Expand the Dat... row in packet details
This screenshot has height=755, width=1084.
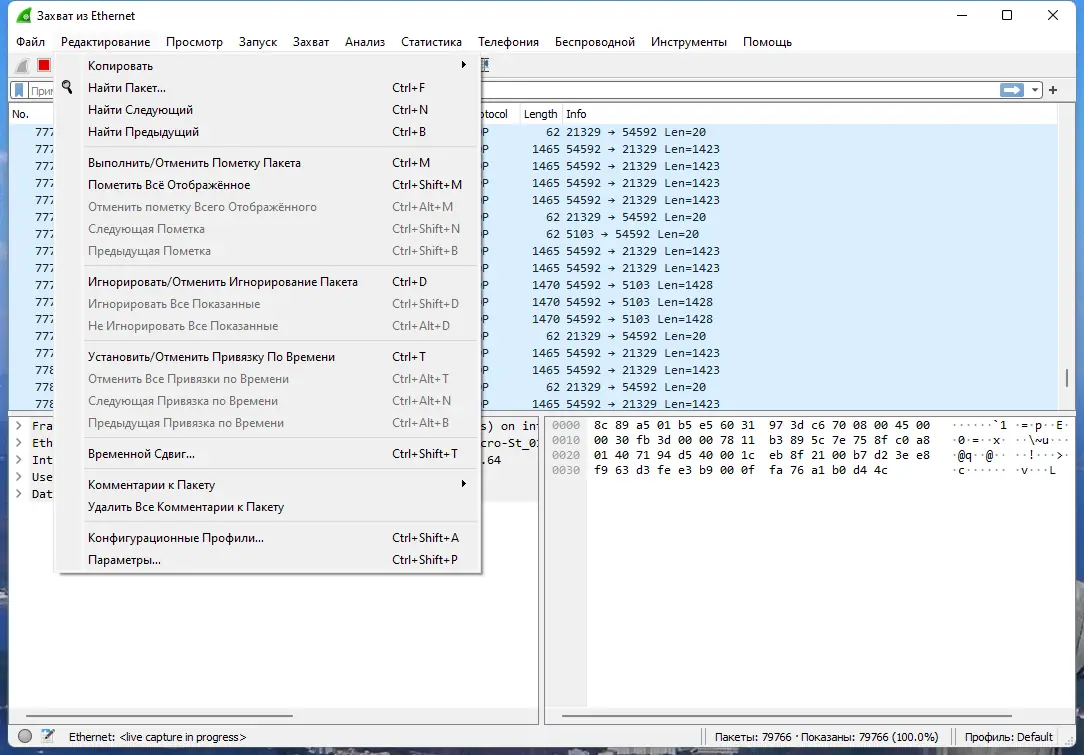(x=19, y=494)
